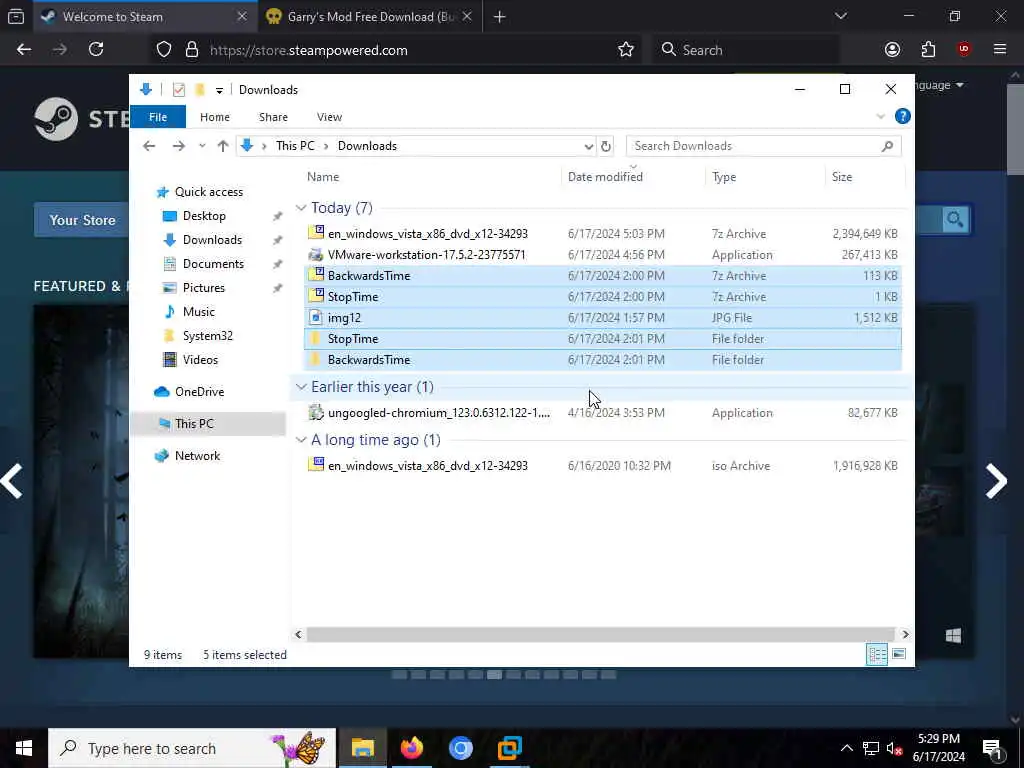Select OneDrive in the navigation pane

(x=199, y=392)
